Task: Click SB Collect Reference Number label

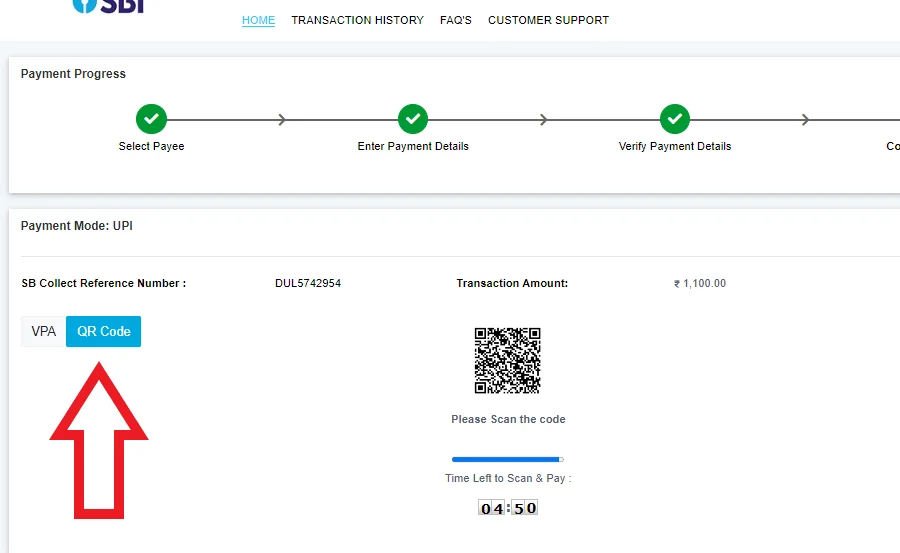Action: 104,283
